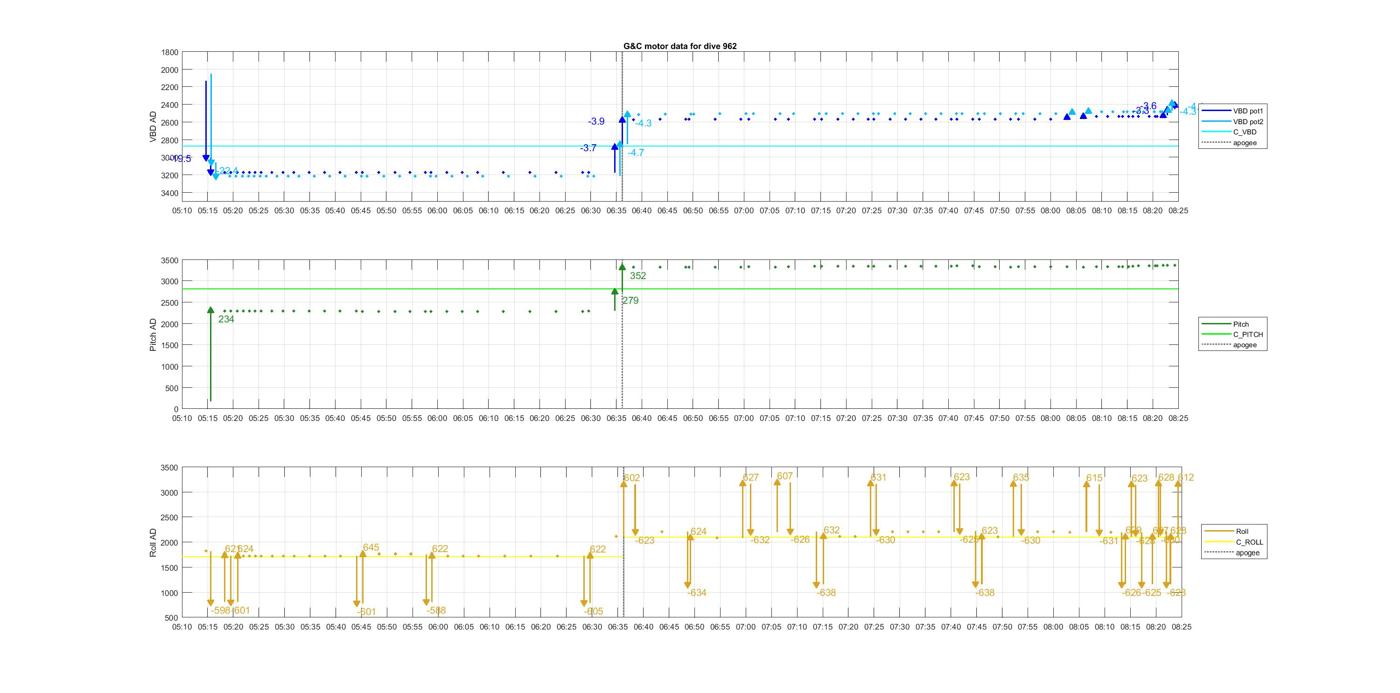
Task: Click the "645" roll data label
Action: 371,548
